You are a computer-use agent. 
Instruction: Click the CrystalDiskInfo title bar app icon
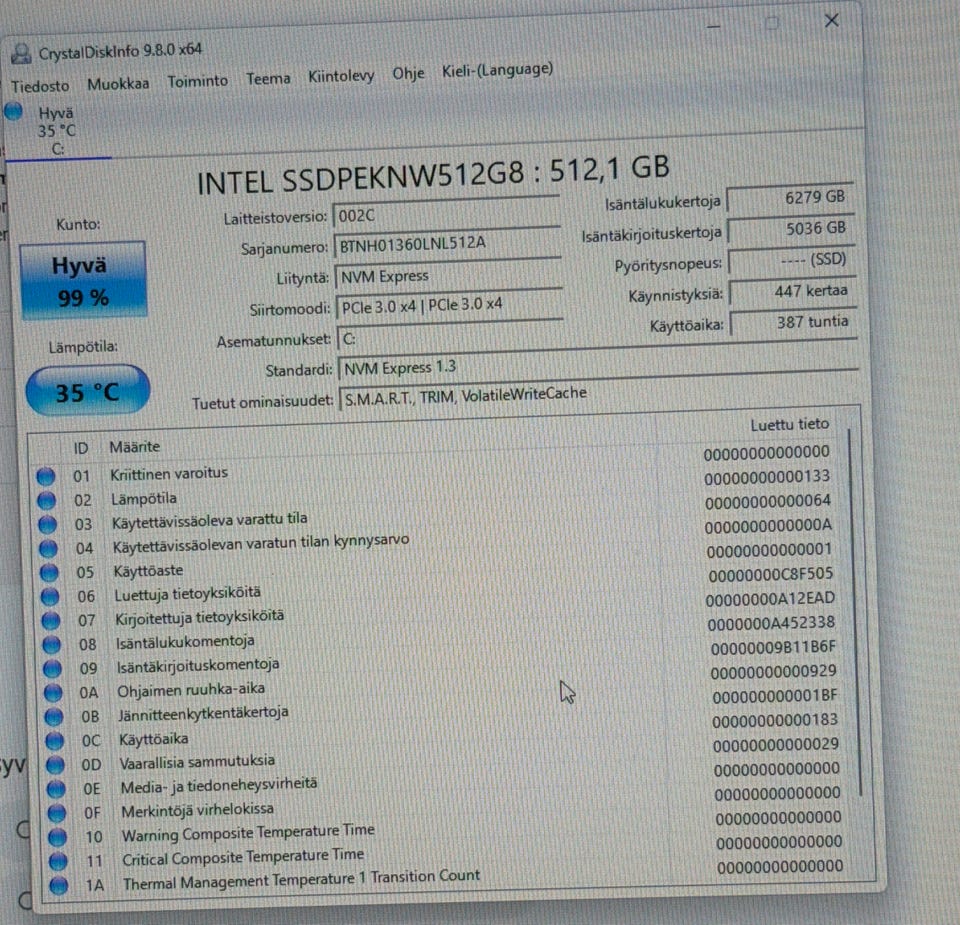click(21, 53)
